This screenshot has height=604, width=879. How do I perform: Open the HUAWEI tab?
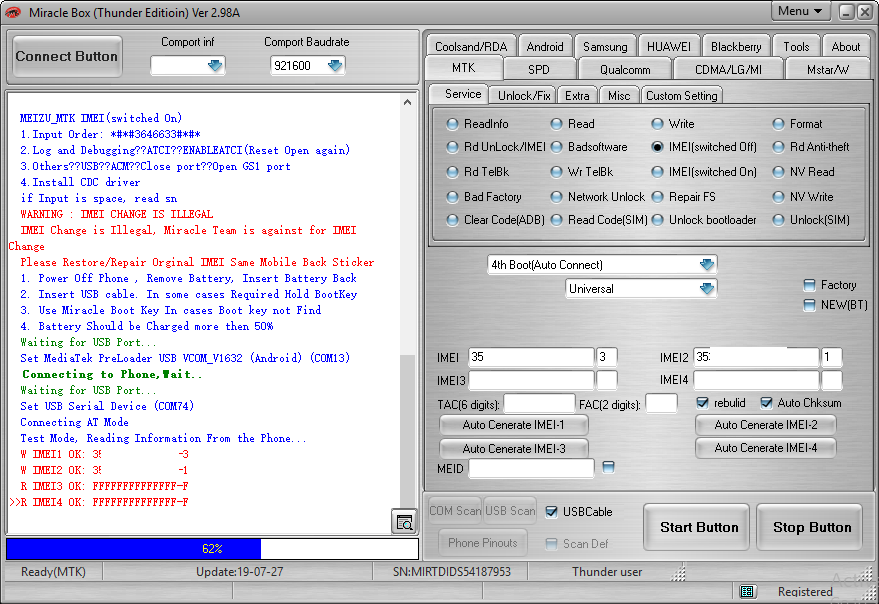pyautogui.click(x=669, y=47)
